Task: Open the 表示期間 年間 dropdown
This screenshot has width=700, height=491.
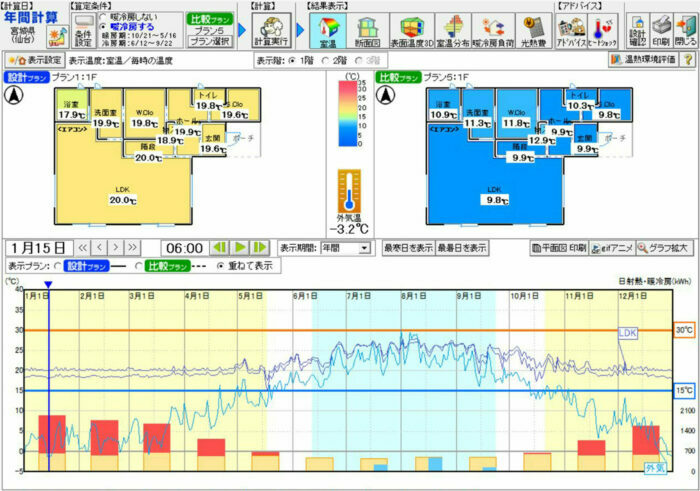Action: point(346,248)
